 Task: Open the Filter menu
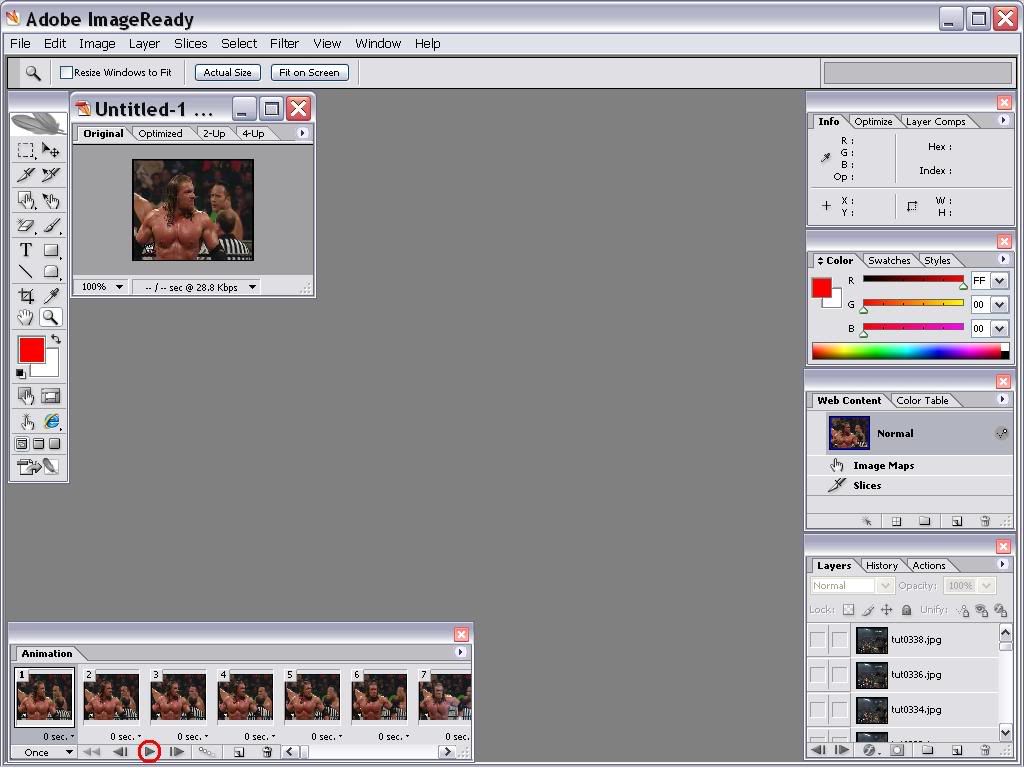tap(284, 44)
